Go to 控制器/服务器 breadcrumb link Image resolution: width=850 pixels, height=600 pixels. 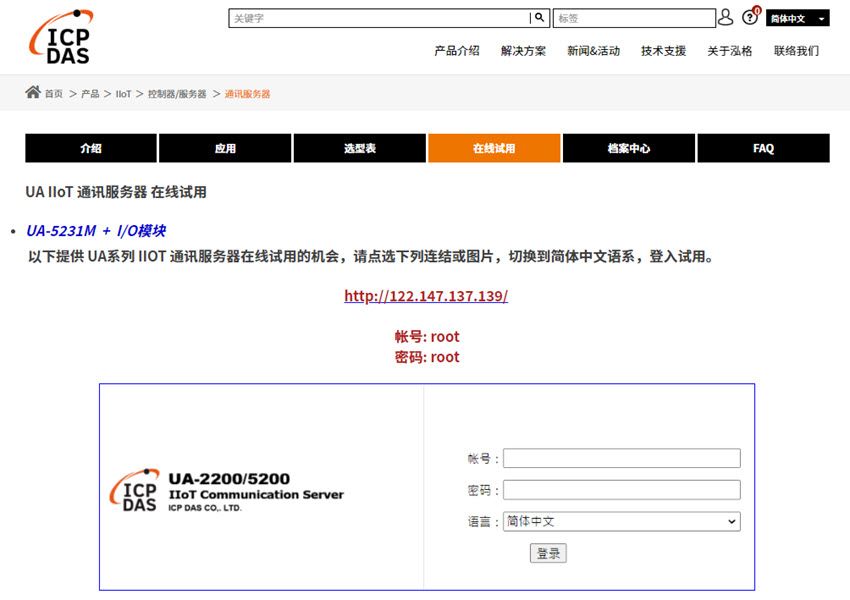[177, 94]
